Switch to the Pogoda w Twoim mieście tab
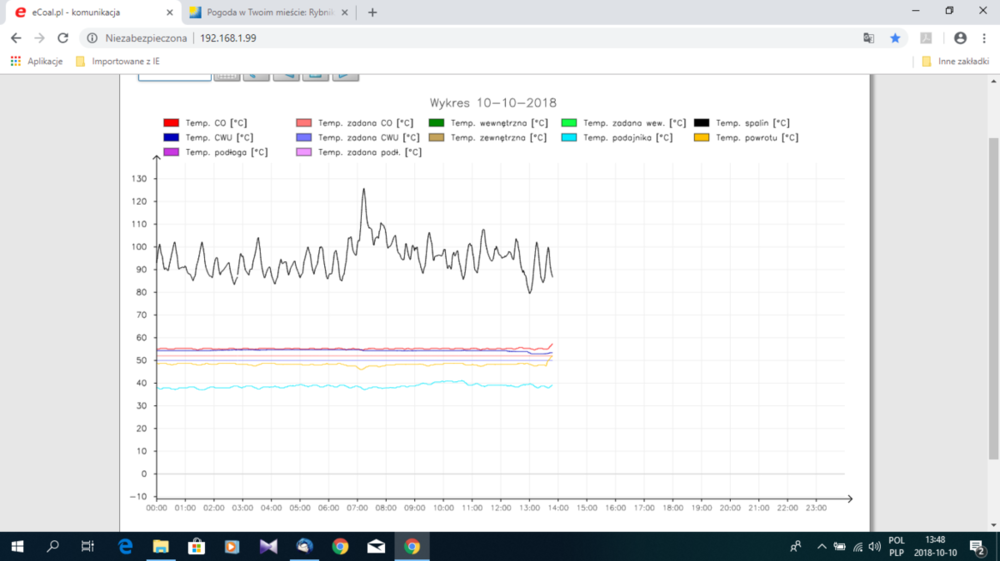 point(268,13)
